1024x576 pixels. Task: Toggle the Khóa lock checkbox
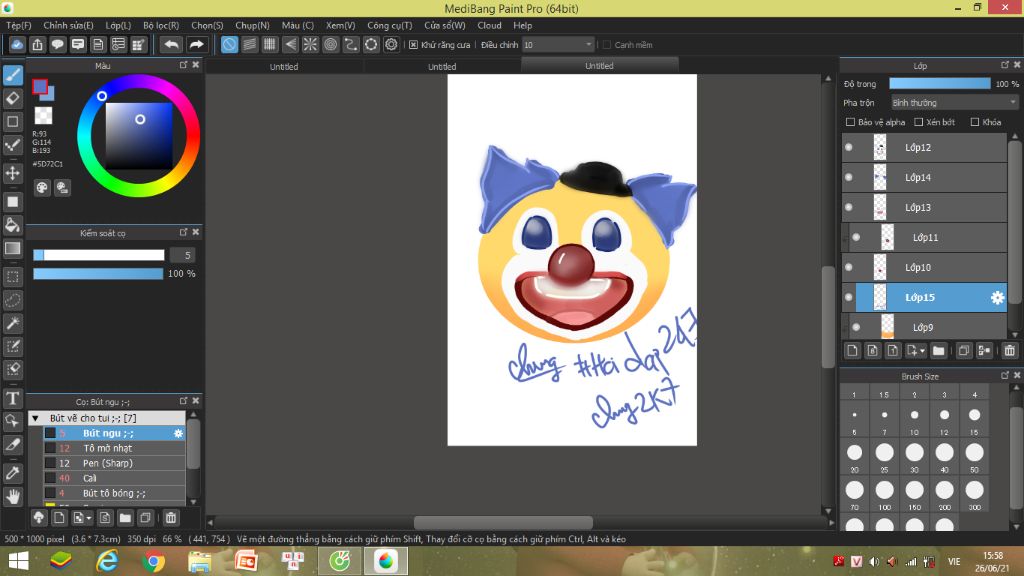[975, 122]
